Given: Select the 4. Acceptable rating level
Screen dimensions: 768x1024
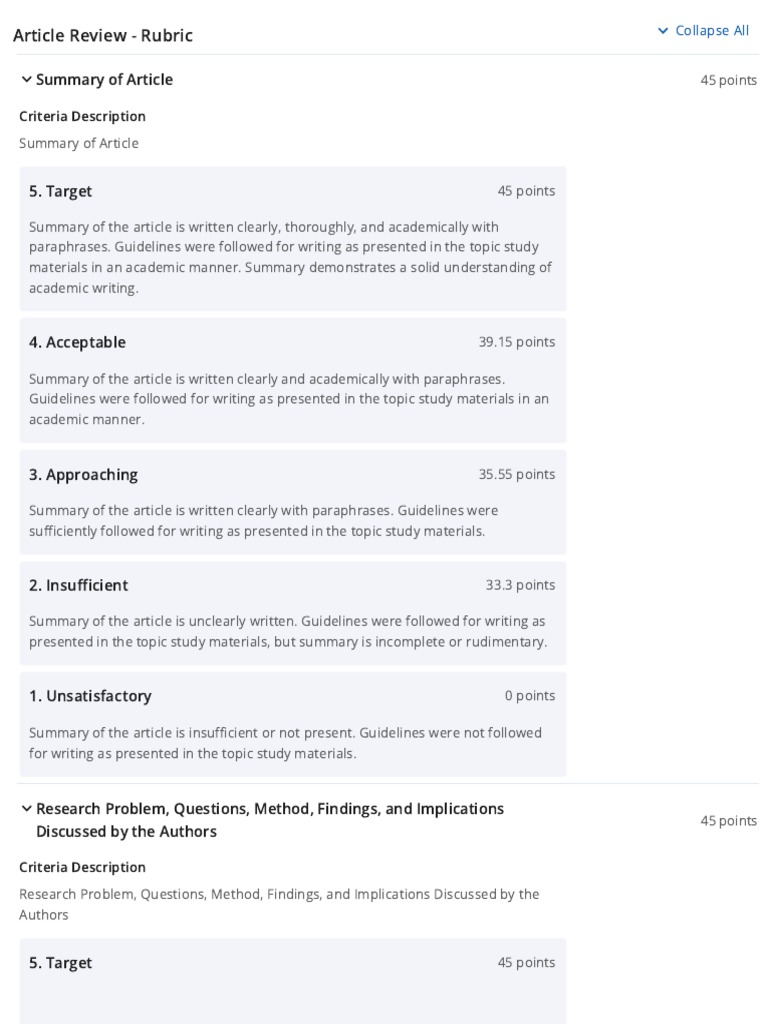Looking at the screenshot, I should coord(77,342).
